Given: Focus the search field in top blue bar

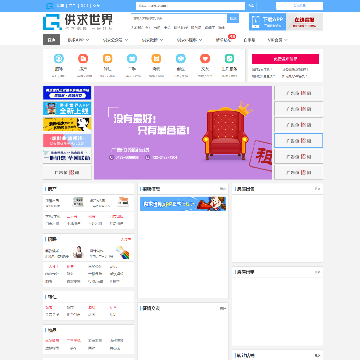Looking at the screenshot, I should pos(191,6).
